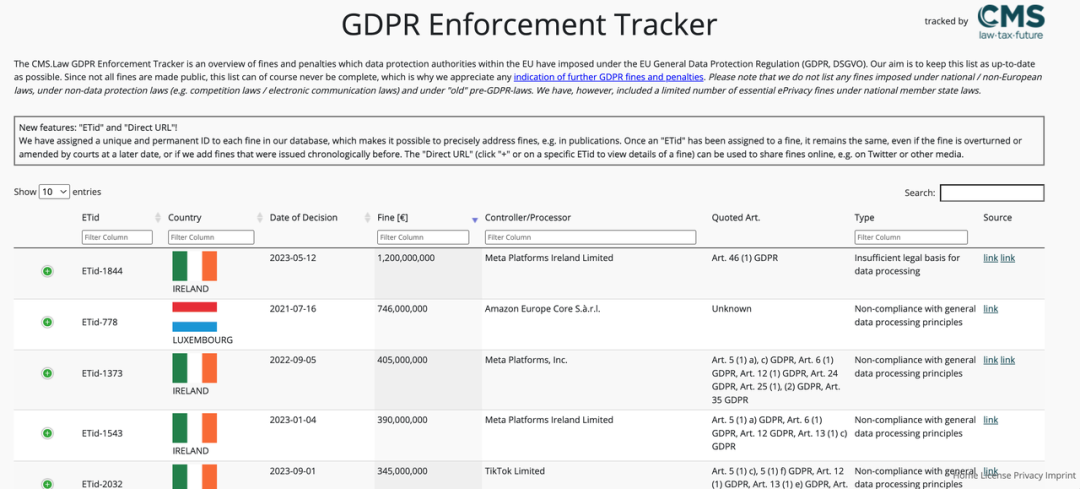Click the Controller/Processor column header
This screenshot has width=1080, height=489.
point(528,218)
